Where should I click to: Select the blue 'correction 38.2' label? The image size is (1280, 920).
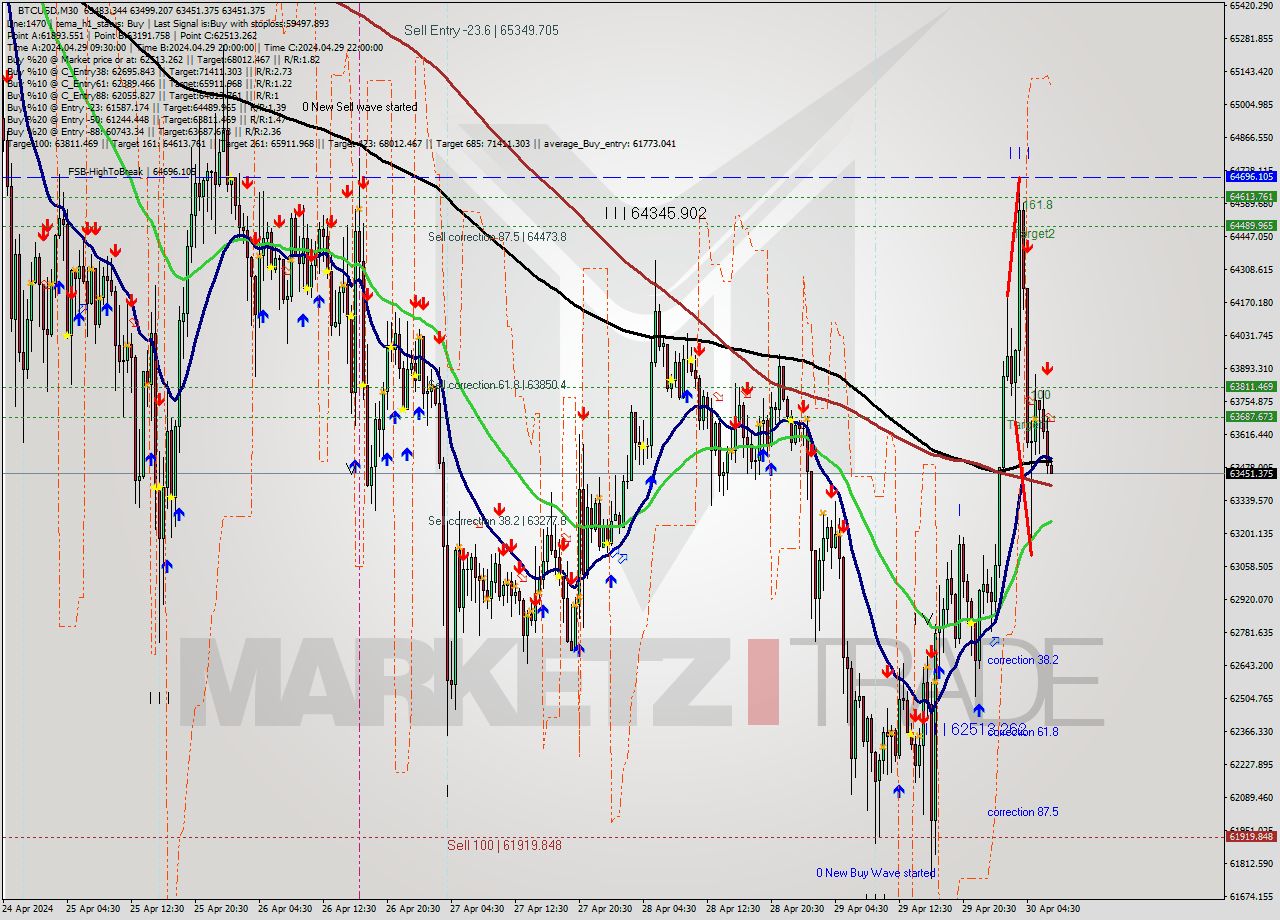point(1023,660)
